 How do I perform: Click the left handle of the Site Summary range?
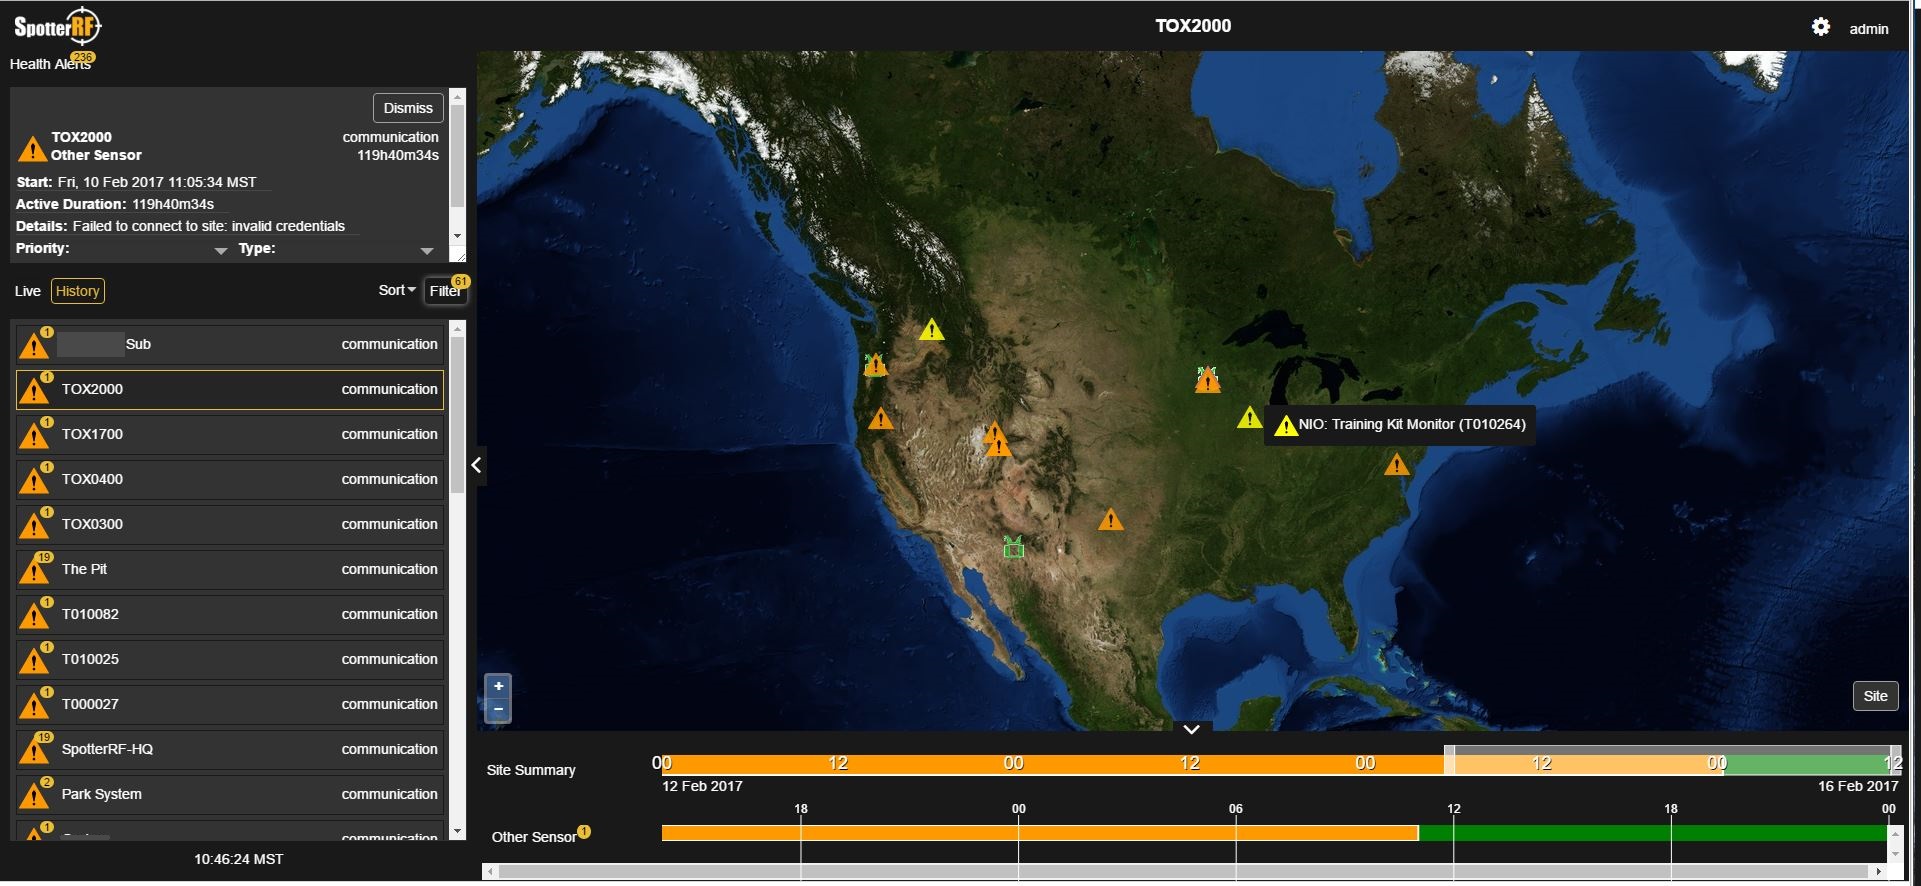pyautogui.click(x=1449, y=760)
